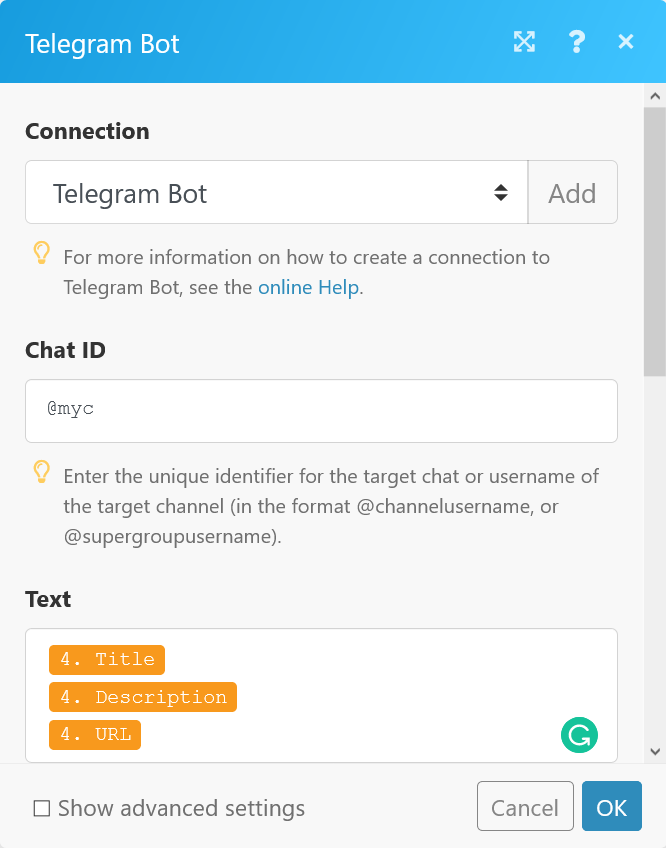Close the Telegram Bot dialog
666x848 pixels.
626,42
